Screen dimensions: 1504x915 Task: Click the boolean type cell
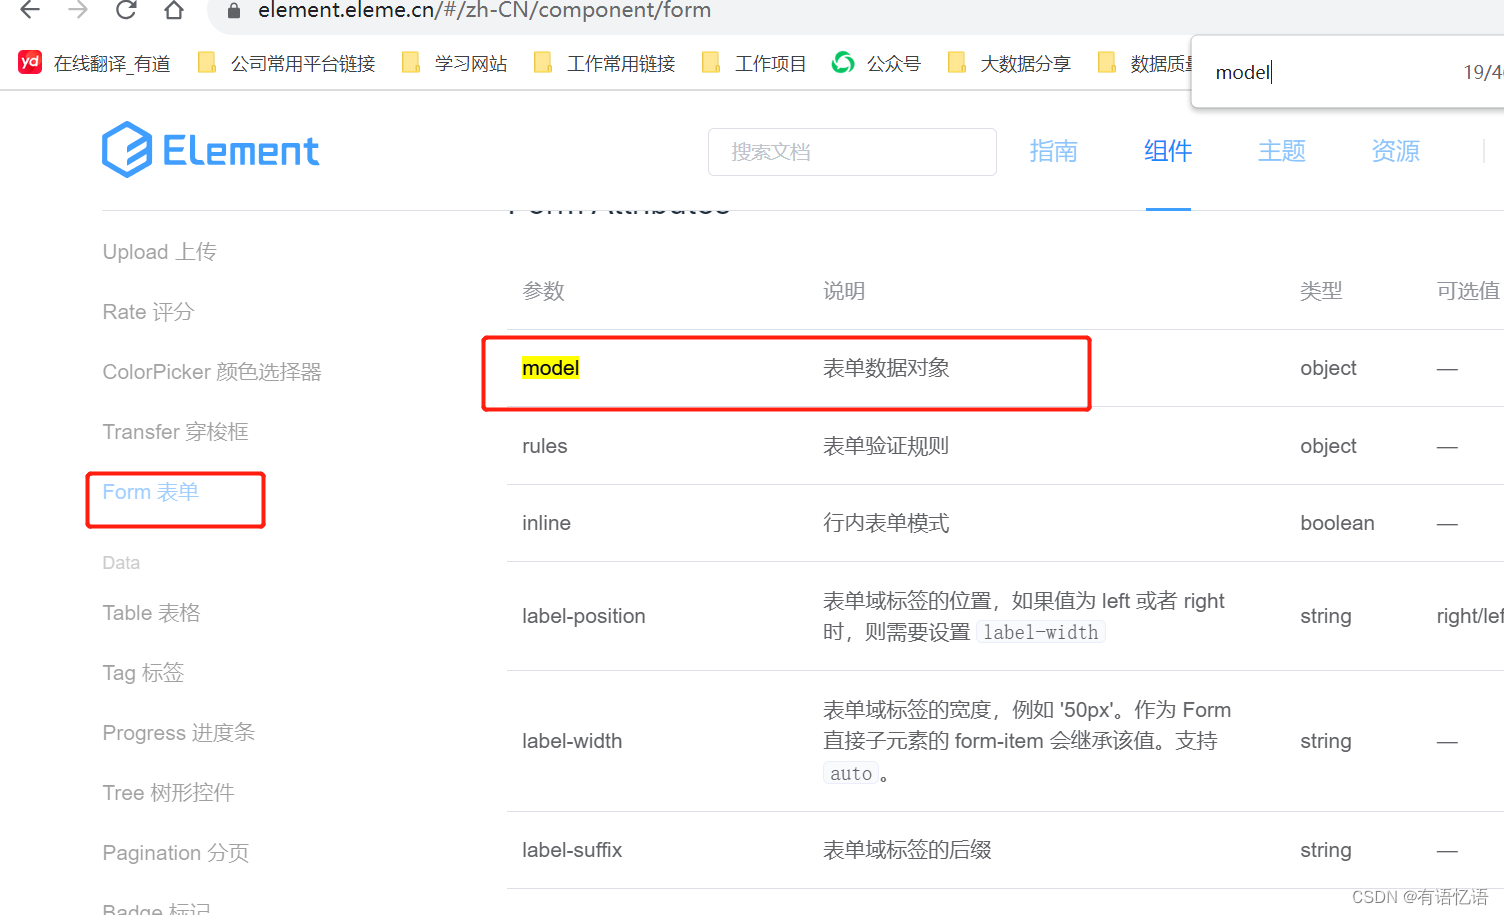[x=1337, y=523]
